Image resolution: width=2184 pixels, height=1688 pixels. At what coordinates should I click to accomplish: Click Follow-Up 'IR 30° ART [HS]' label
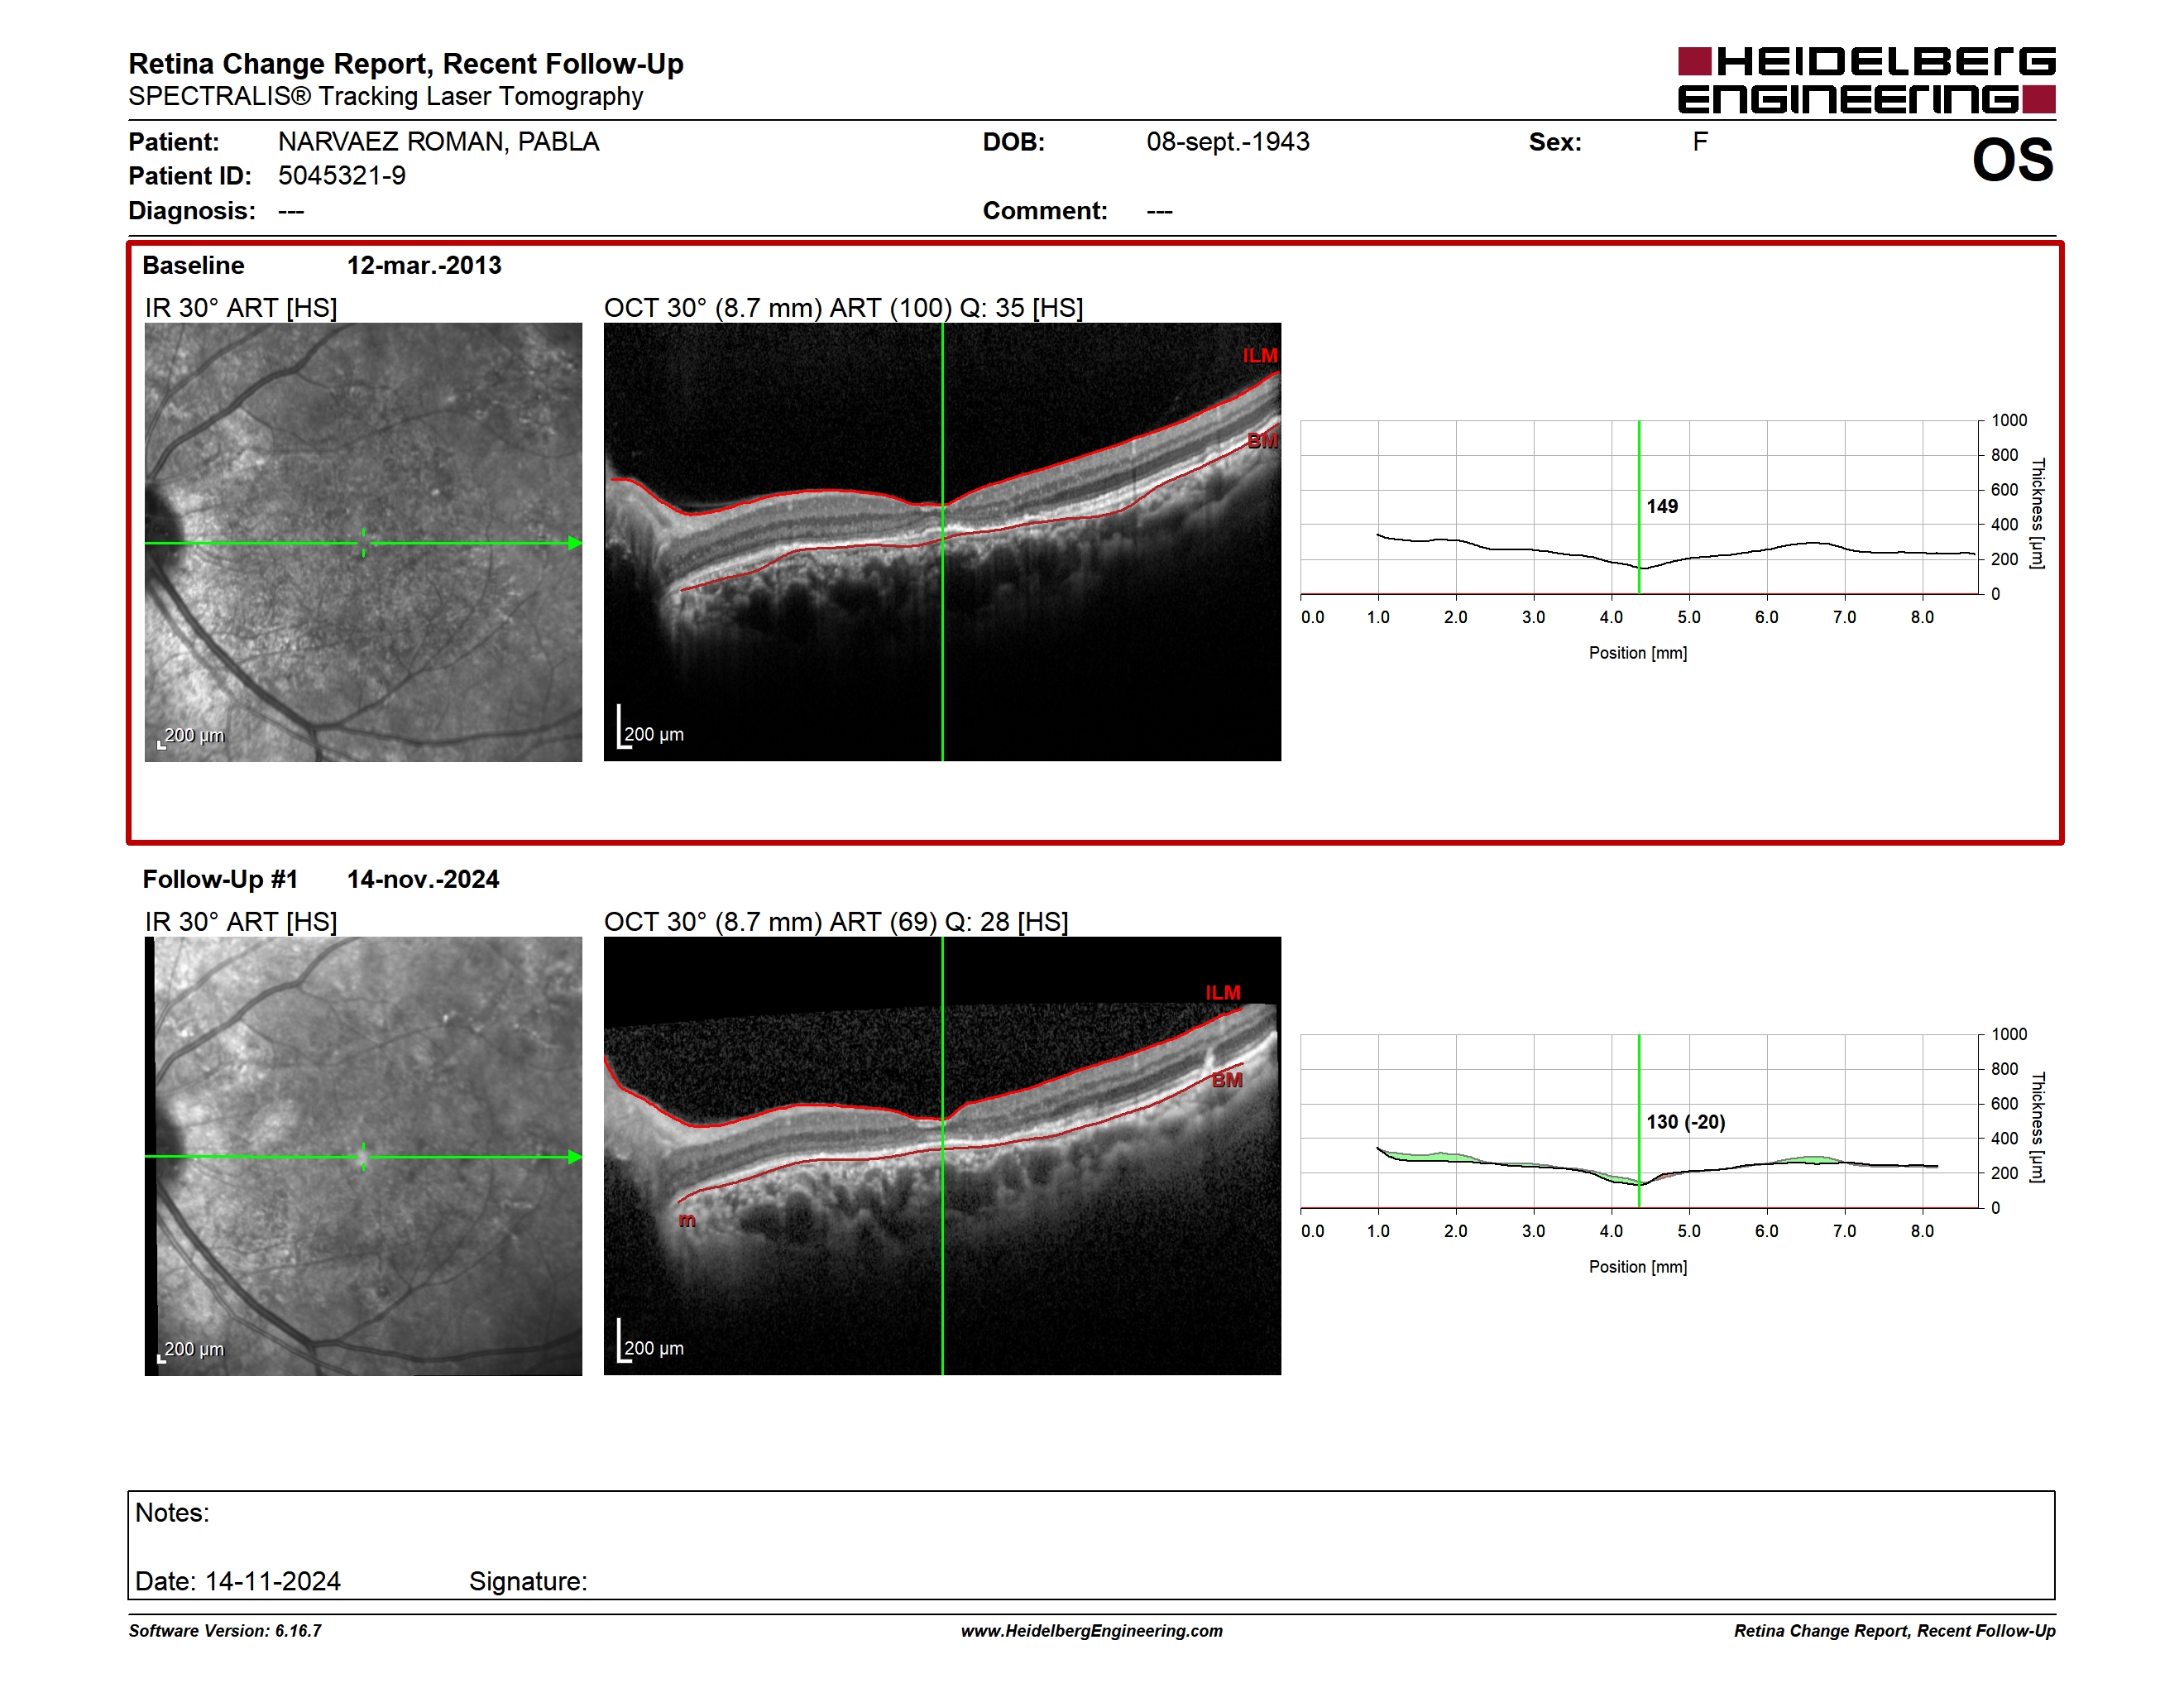[241, 922]
